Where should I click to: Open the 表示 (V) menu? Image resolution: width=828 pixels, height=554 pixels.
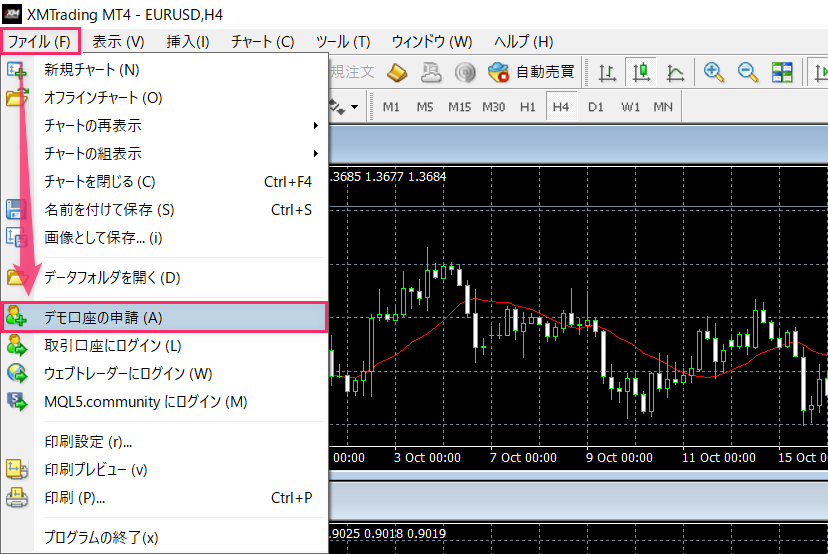pyautogui.click(x=118, y=41)
